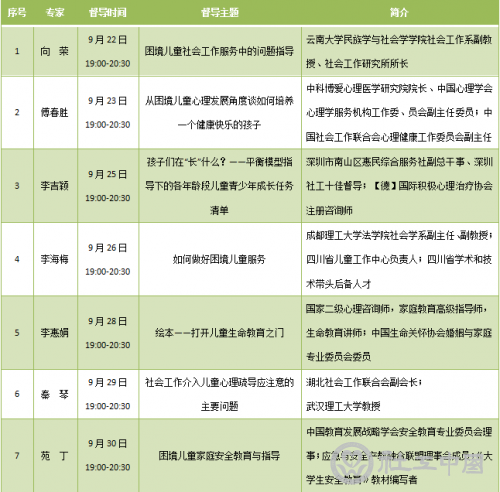
Task: Click bio line starting 中国教育发展战略学会
Action: click(x=399, y=432)
